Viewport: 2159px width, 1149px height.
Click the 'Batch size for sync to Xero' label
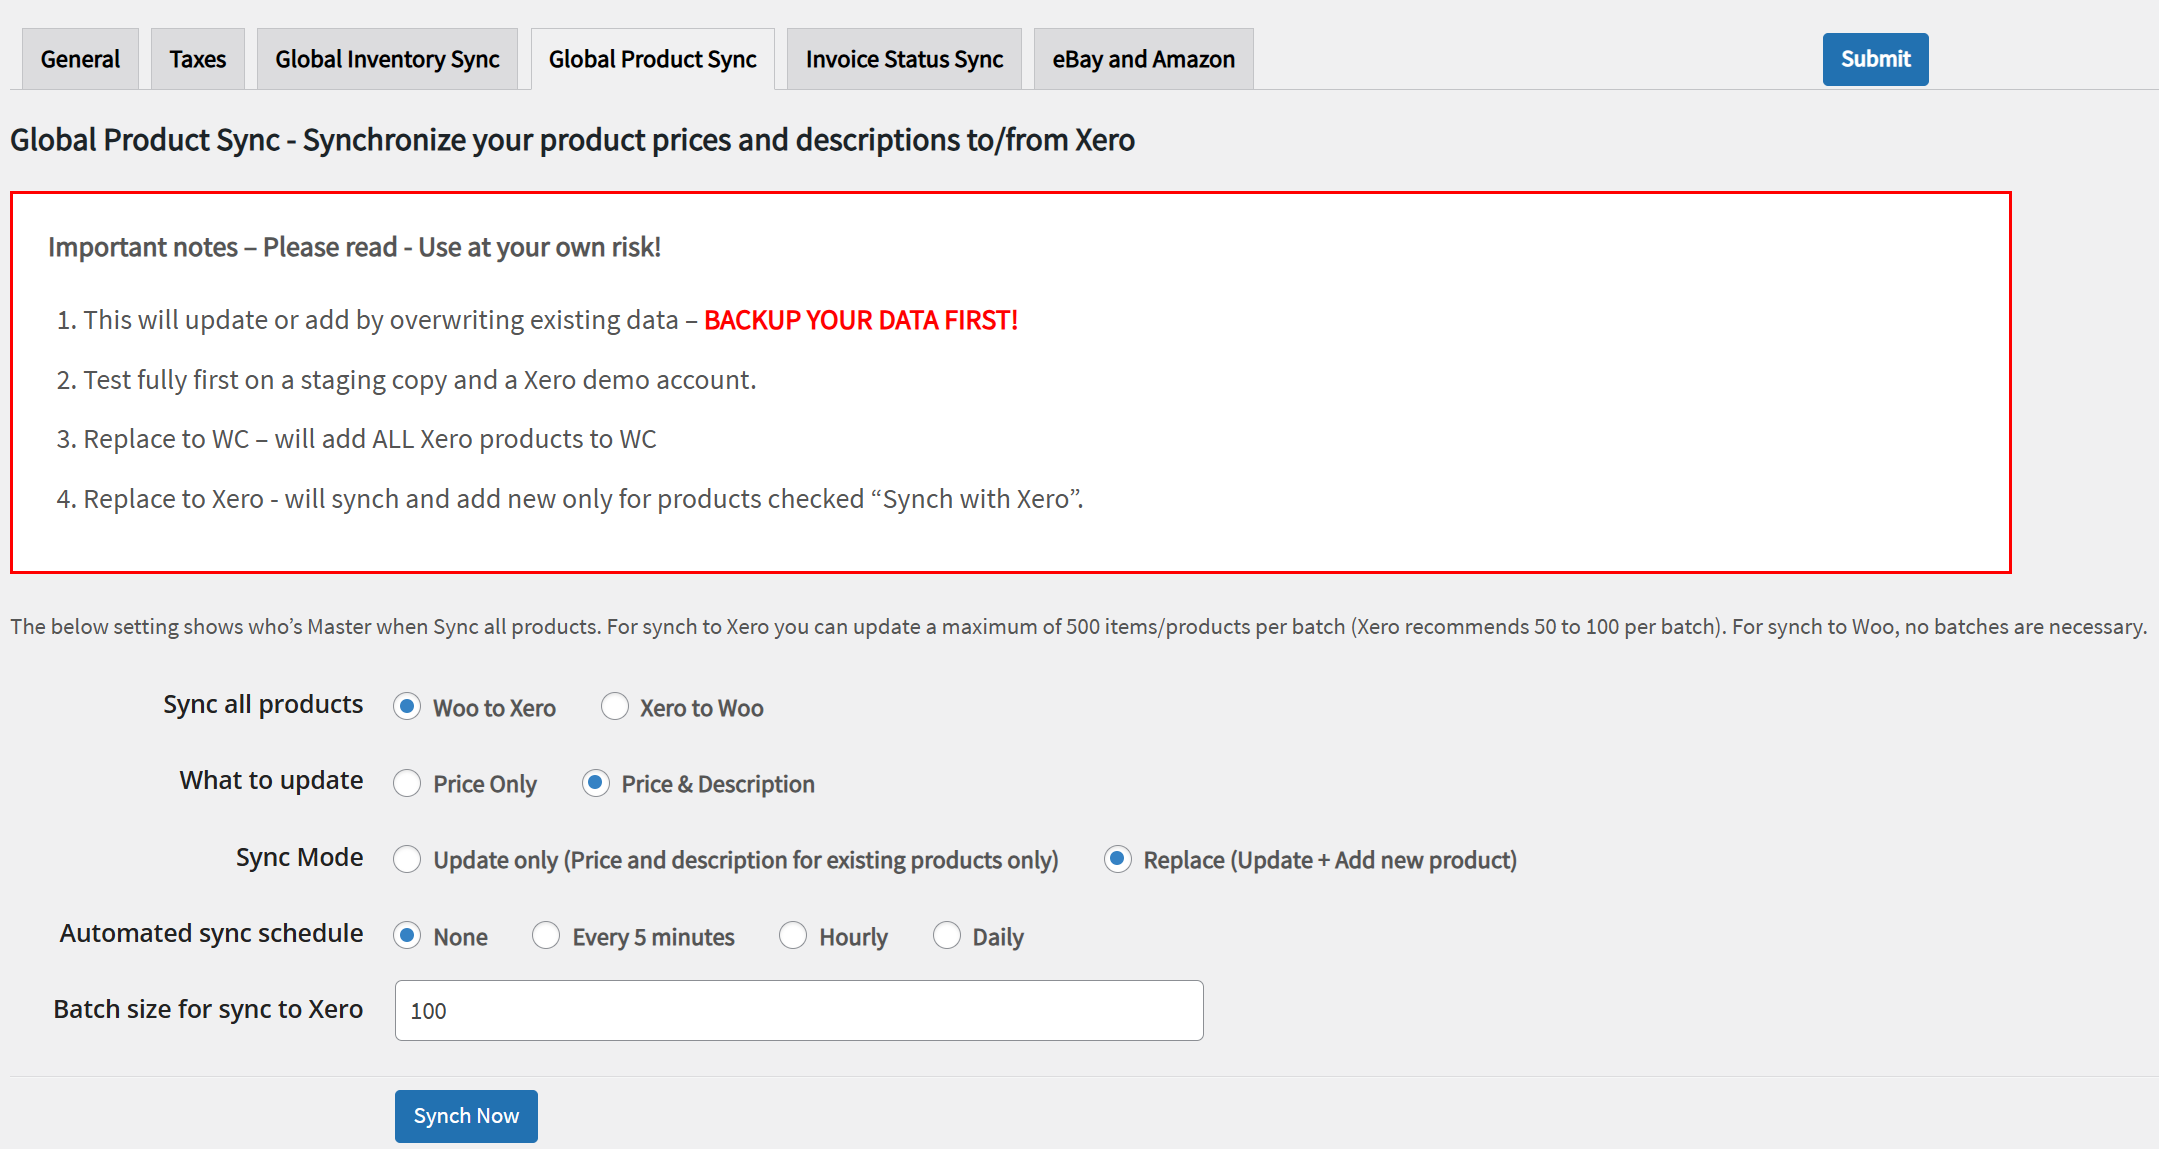[x=208, y=1009]
